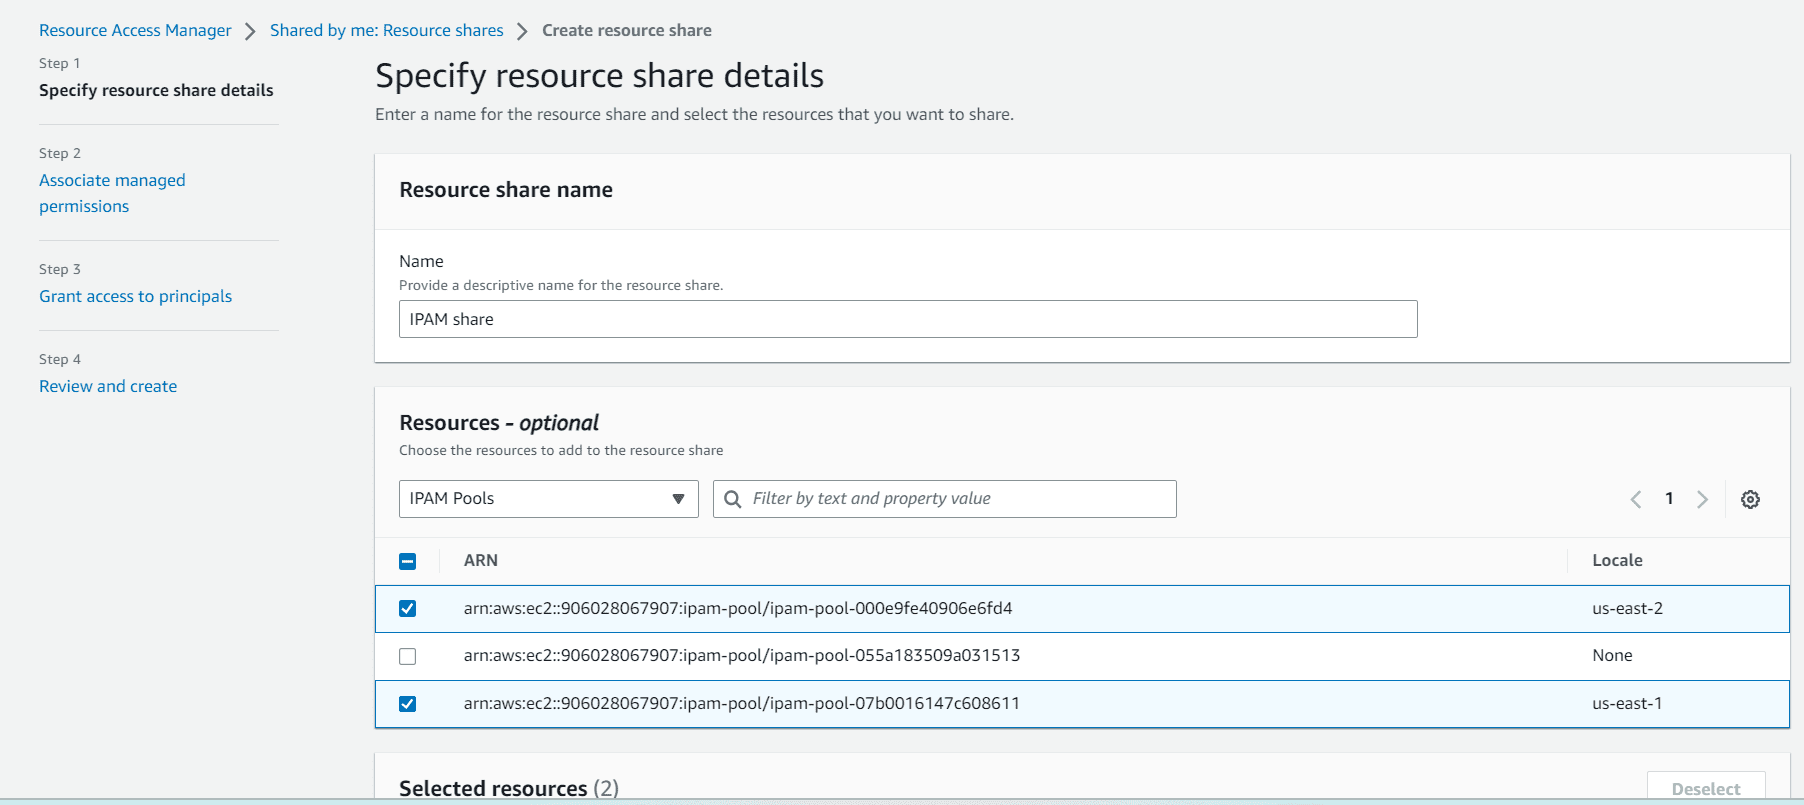Open table preferences gear icon

pyautogui.click(x=1750, y=499)
